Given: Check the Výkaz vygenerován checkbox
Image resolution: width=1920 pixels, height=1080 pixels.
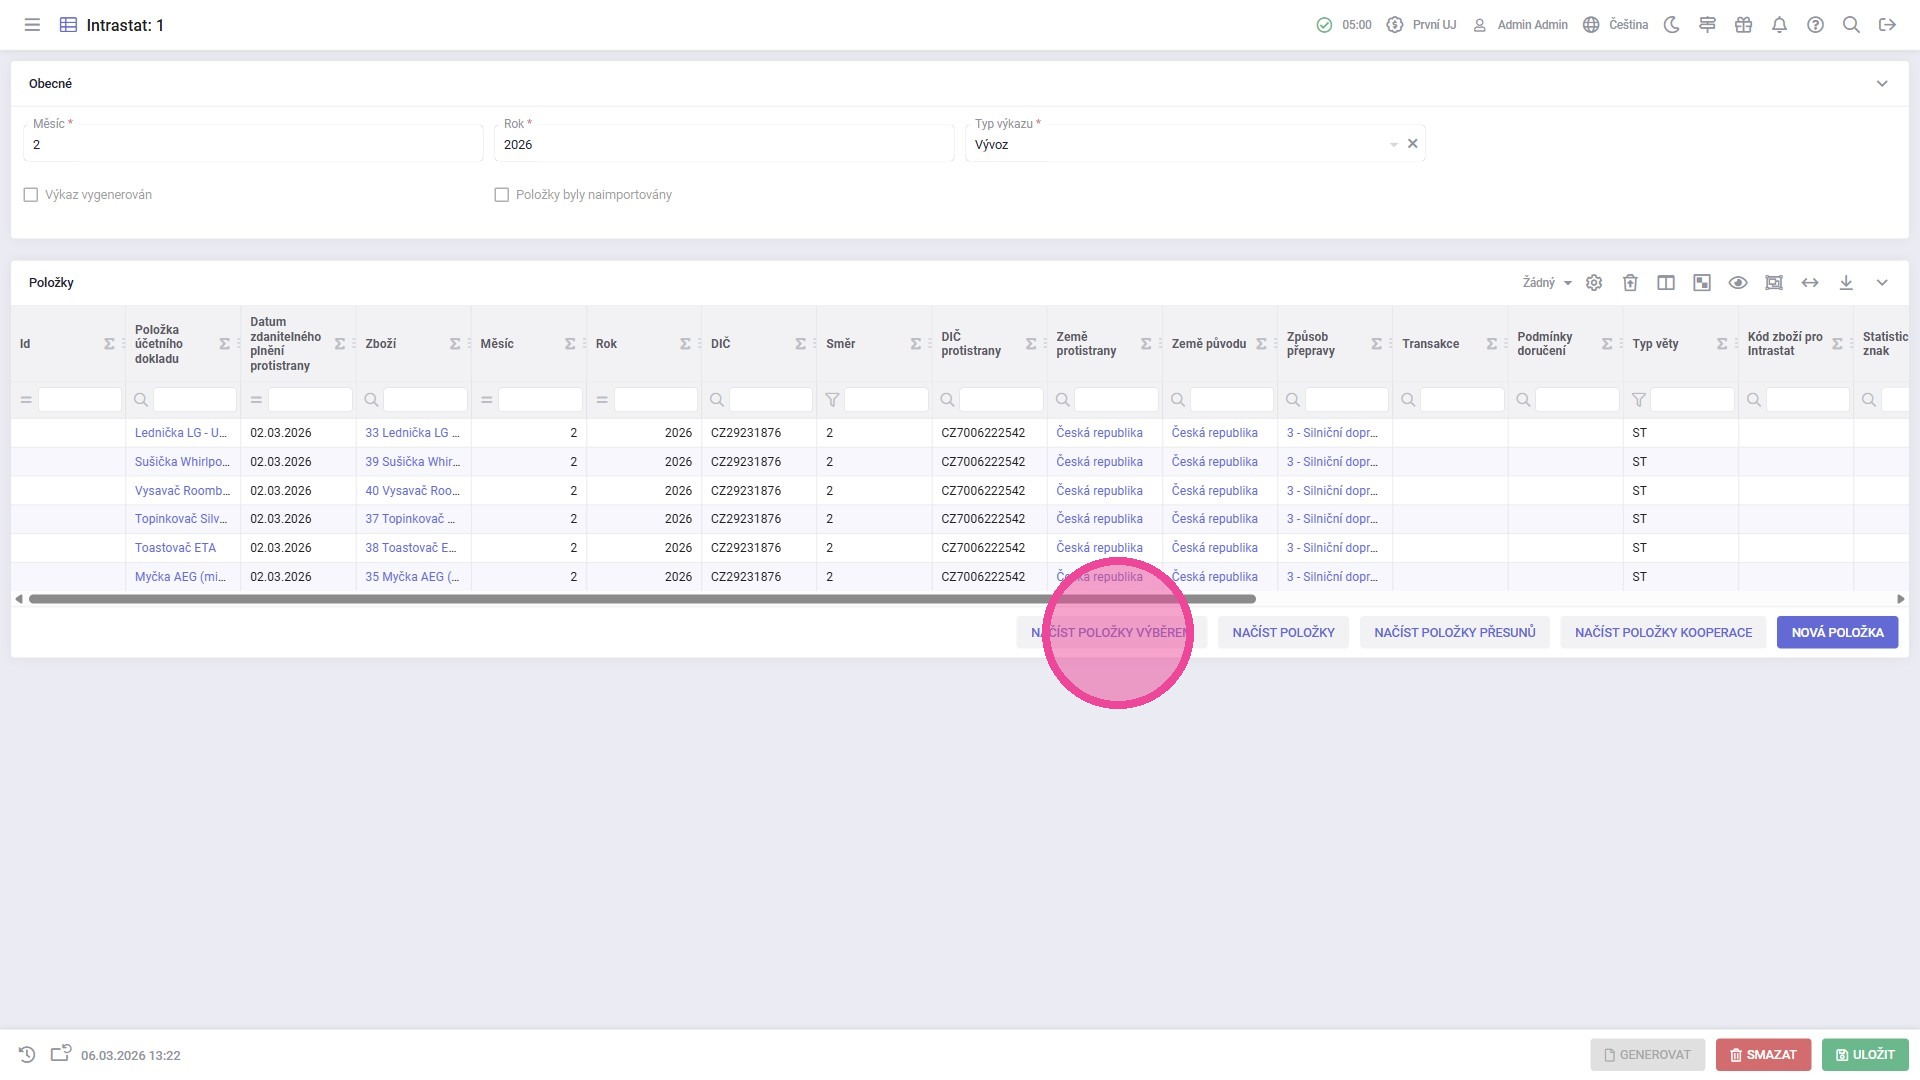Looking at the screenshot, I should 31,195.
